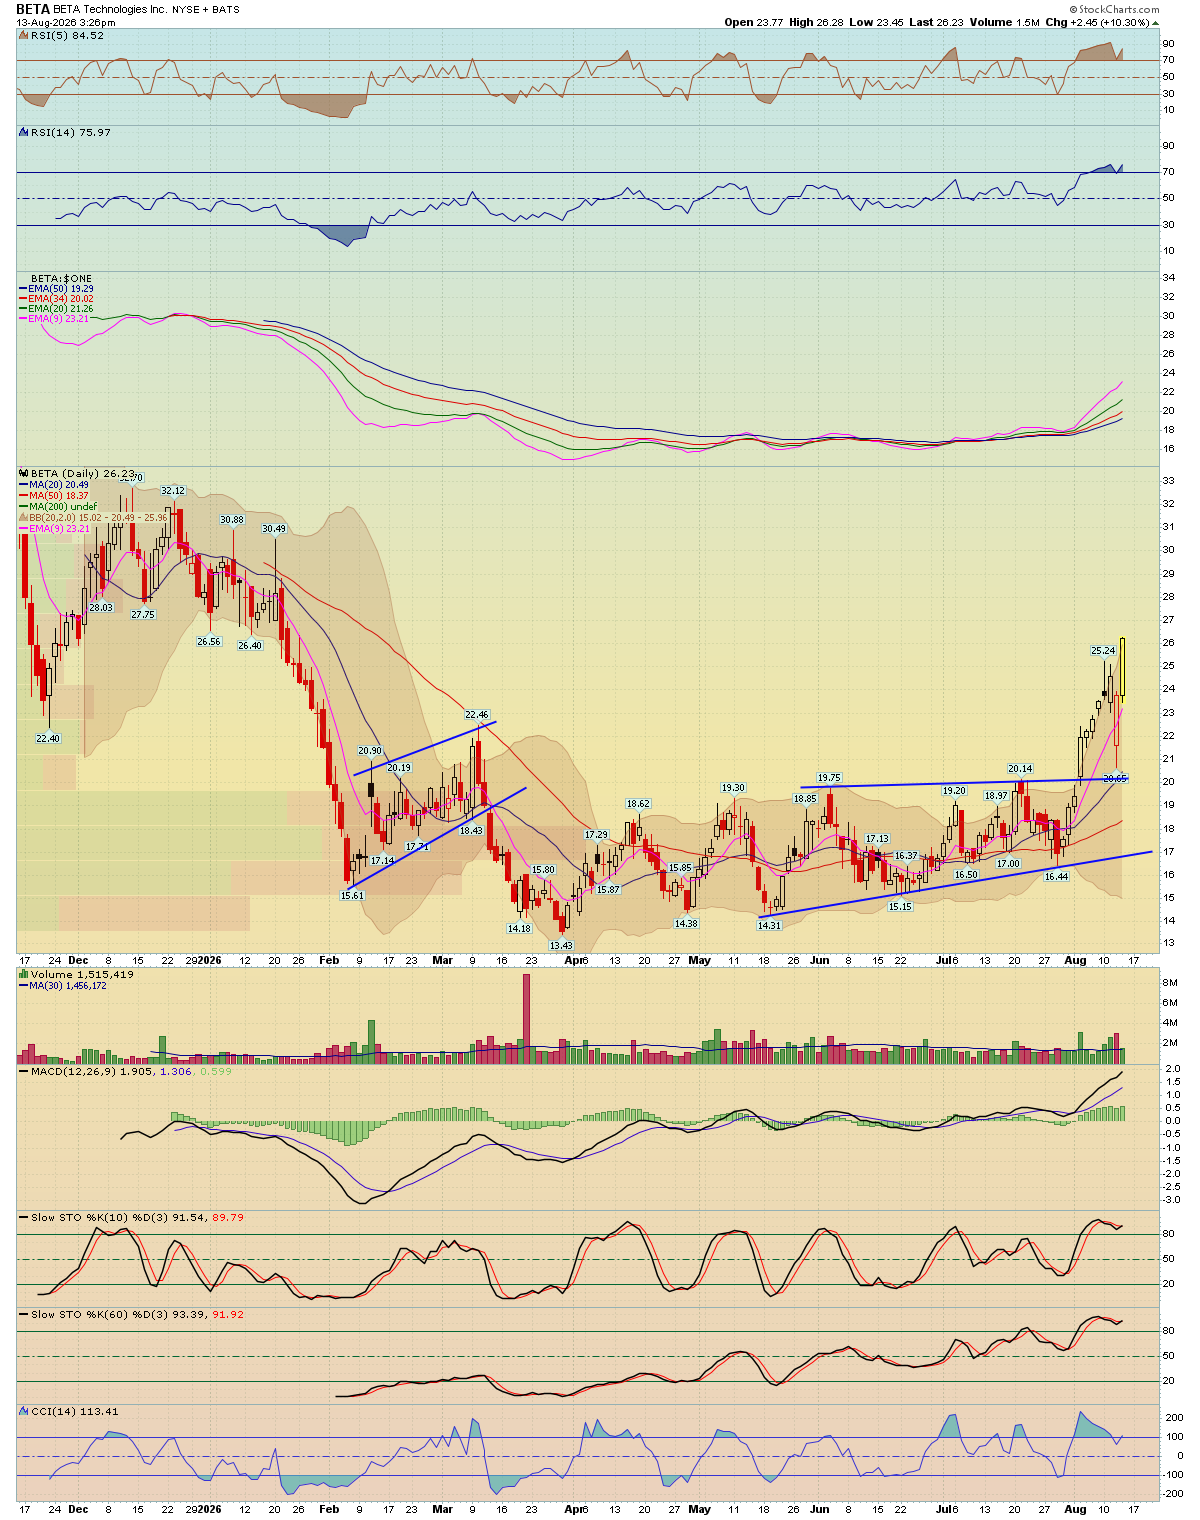1200x1520 pixels.
Task: Click the '32.12' price annotation
Action: [173, 490]
